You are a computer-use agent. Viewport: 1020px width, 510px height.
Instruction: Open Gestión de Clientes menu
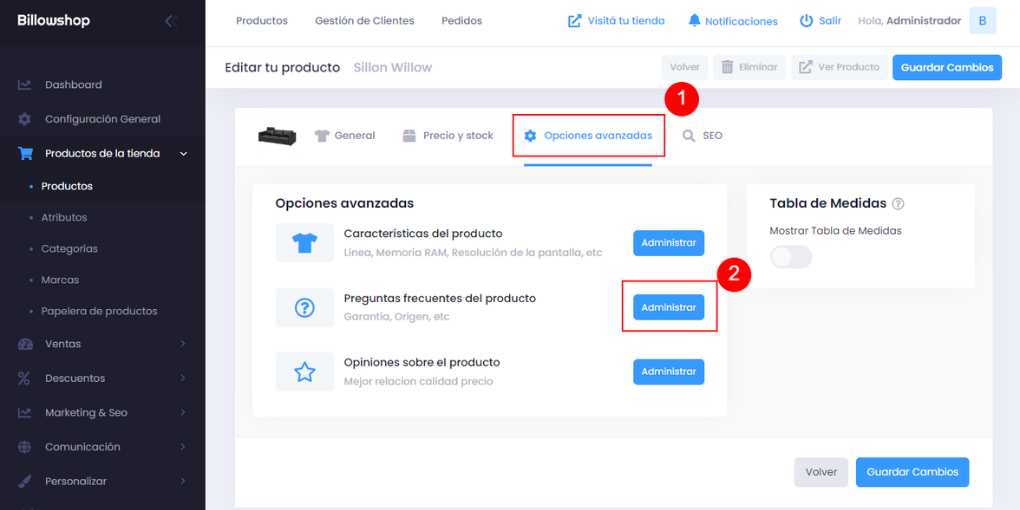coord(364,21)
